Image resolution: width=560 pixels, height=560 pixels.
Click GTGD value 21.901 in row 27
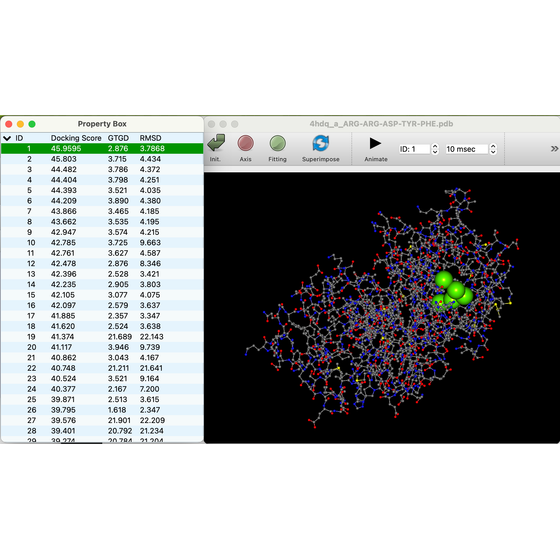(120, 420)
